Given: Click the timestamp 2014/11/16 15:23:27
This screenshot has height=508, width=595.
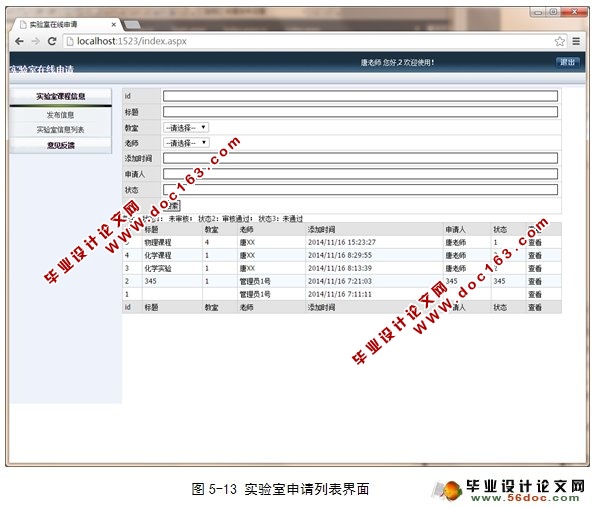Looking at the screenshot, I should (342, 242).
